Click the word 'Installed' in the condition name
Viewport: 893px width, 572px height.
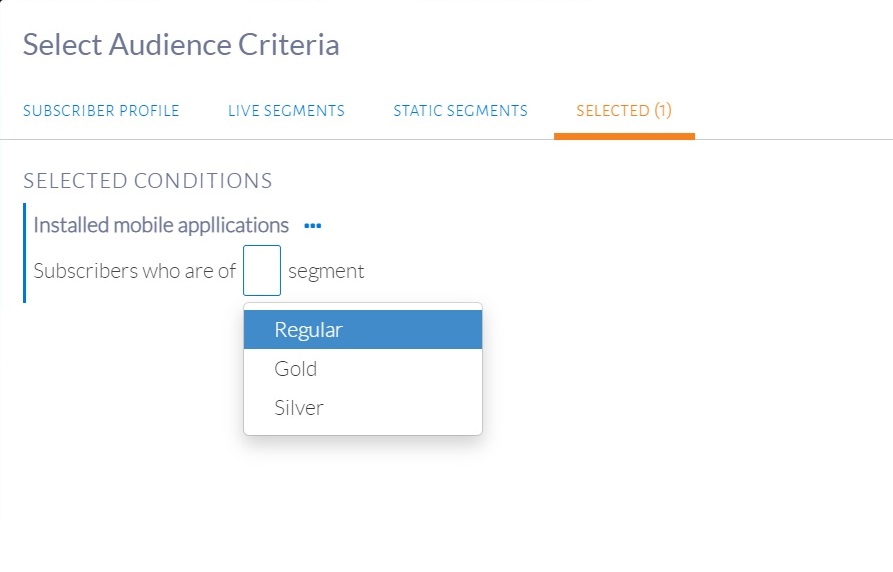click(70, 225)
